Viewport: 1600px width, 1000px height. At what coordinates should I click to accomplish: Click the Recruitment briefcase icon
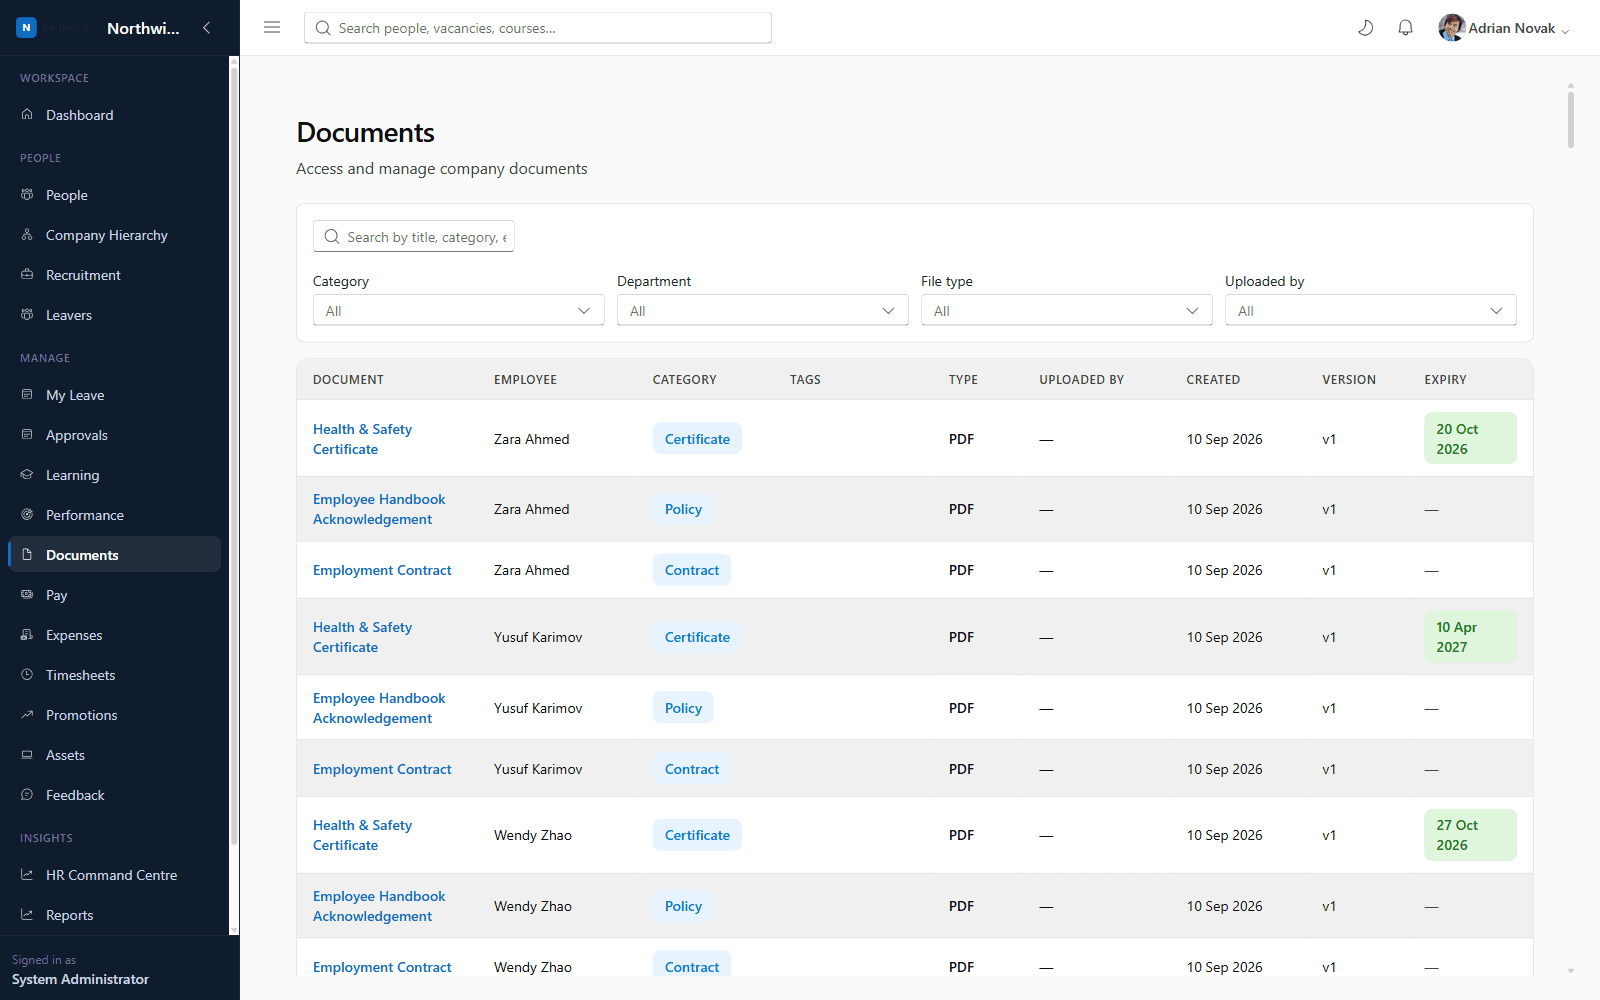pyautogui.click(x=27, y=275)
